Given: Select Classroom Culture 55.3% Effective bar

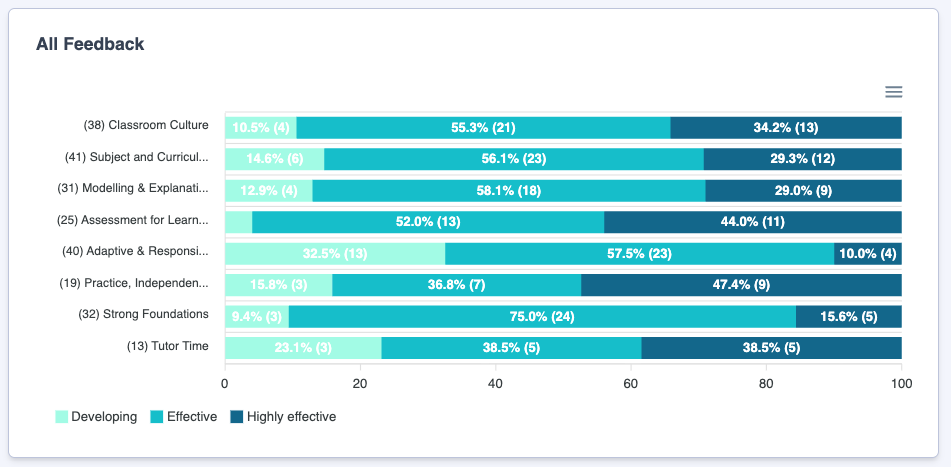Looking at the screenshot, I should [483, 127].
